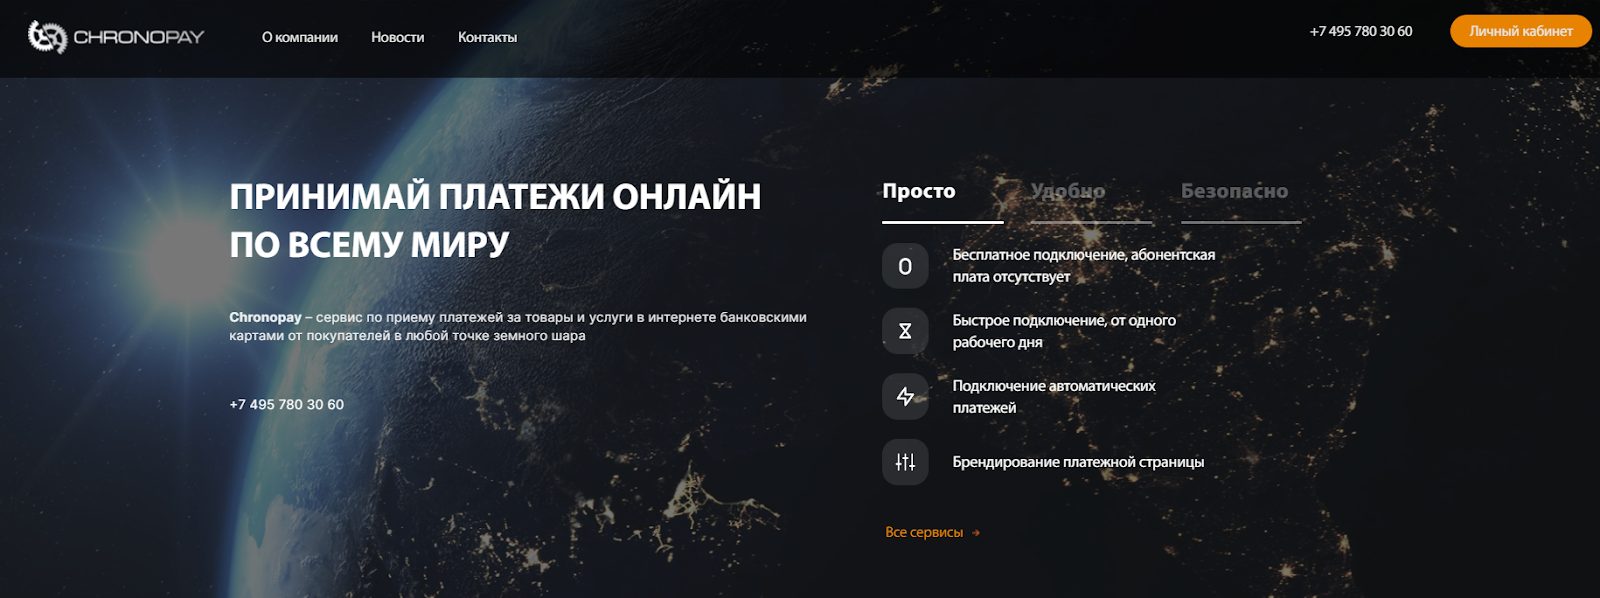Click the sliders icon for Брендирование
This screenshot has height=598, width=1600.
pyautogui.click(x=905, y=462)
